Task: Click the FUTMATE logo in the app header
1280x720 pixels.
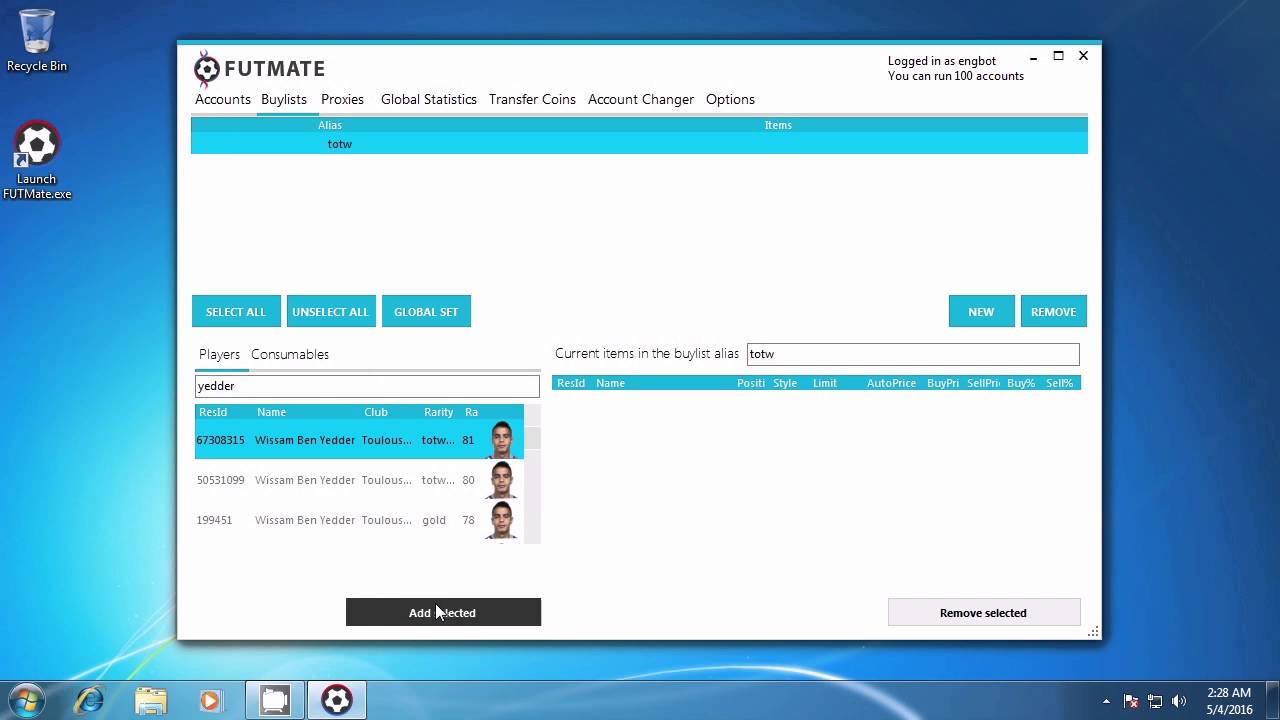Action: click(260, 69)
